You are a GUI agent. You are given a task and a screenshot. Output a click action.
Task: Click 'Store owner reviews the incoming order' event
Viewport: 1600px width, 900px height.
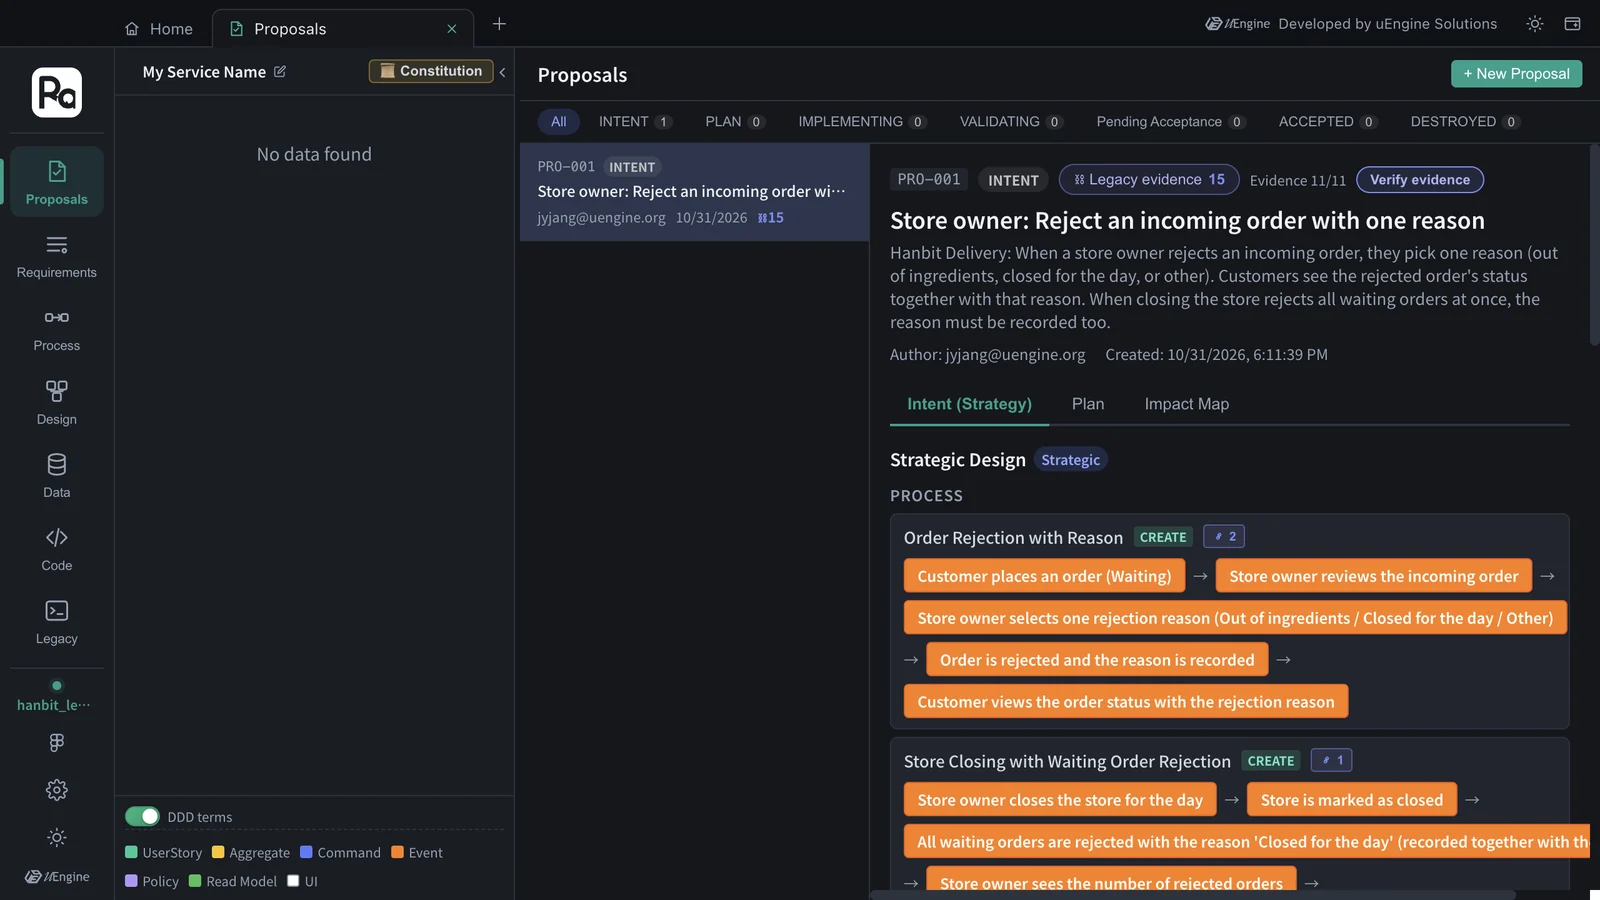pos(1374,576)
